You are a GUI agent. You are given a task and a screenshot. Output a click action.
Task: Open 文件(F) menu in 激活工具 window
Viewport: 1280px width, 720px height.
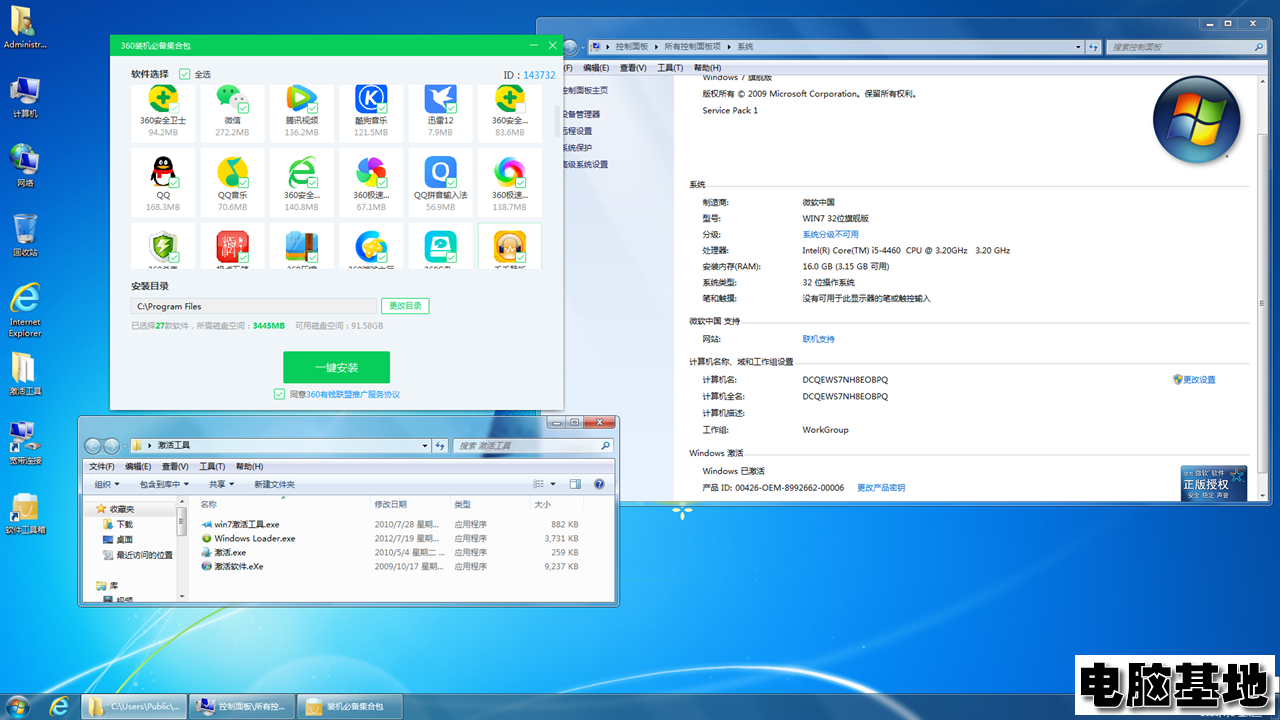101,466
